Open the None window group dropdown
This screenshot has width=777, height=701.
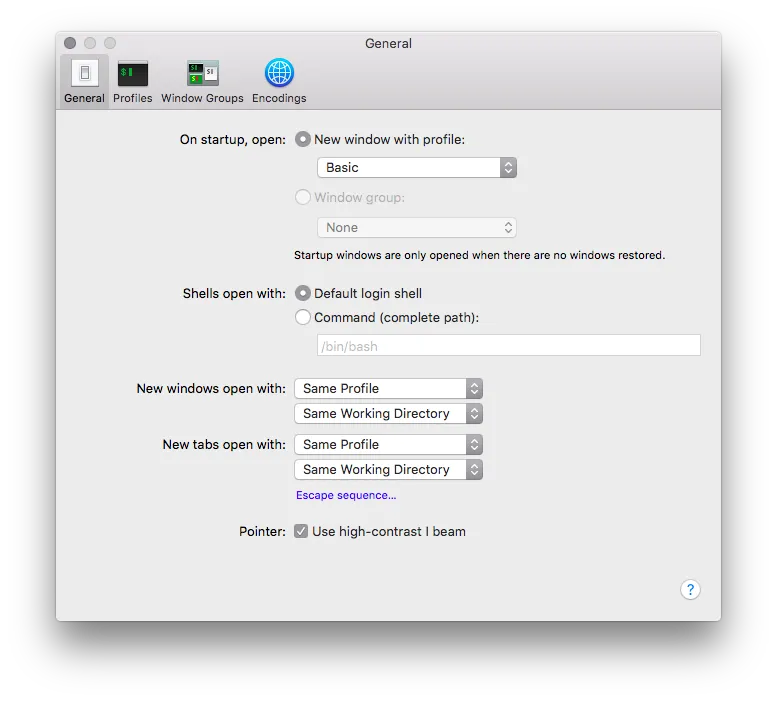tap(417, 227)
